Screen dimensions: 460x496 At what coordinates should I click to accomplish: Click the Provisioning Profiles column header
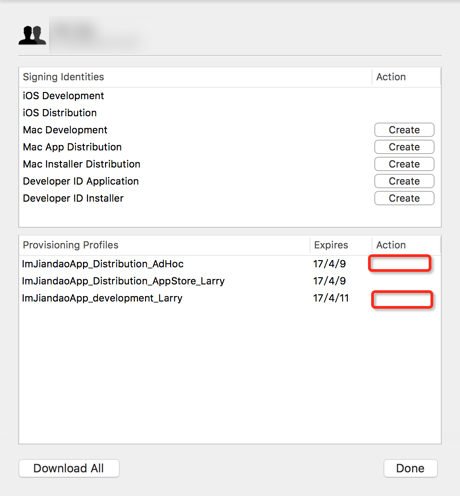[70, 245]
